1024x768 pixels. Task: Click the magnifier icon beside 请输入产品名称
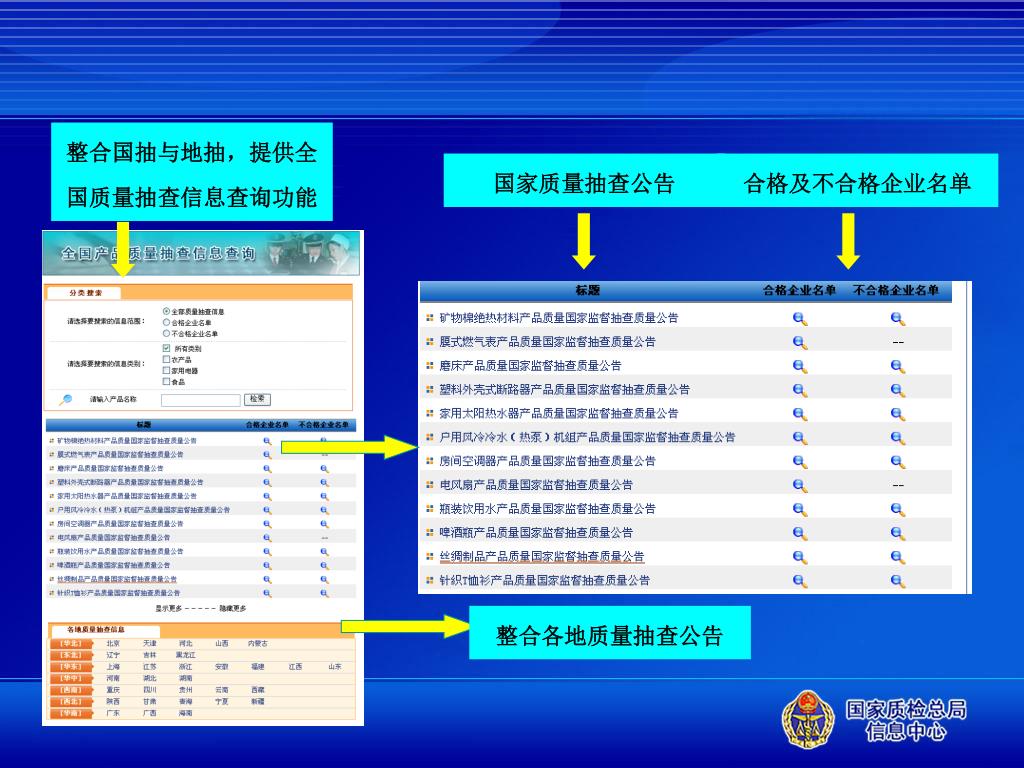point(66,399)
